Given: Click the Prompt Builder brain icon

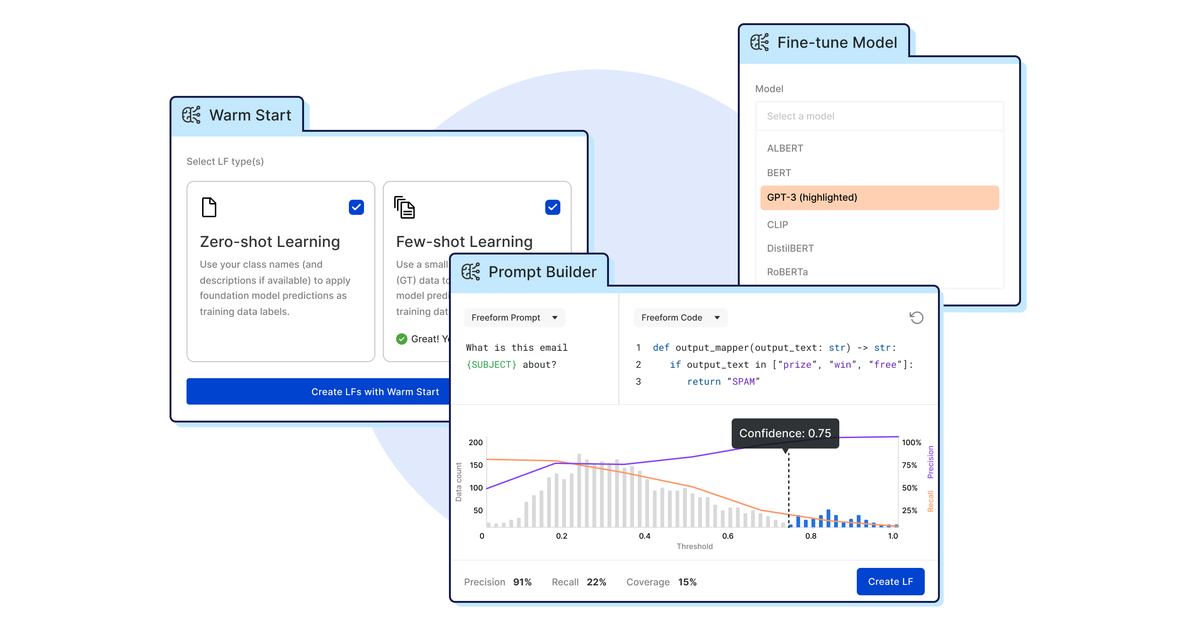Looking at the screenshot, I should point(470,272).
